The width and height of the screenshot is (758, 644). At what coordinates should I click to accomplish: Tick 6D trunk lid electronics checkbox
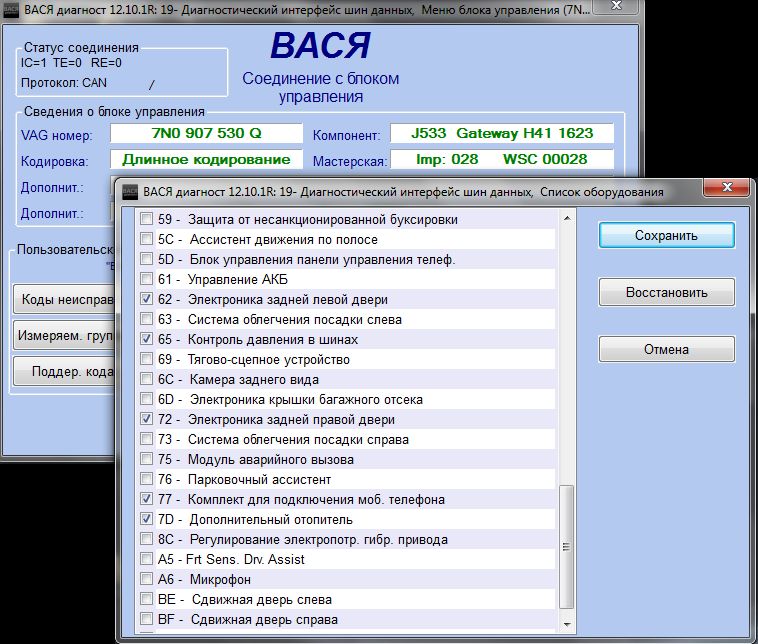click(x=146, y=399)
